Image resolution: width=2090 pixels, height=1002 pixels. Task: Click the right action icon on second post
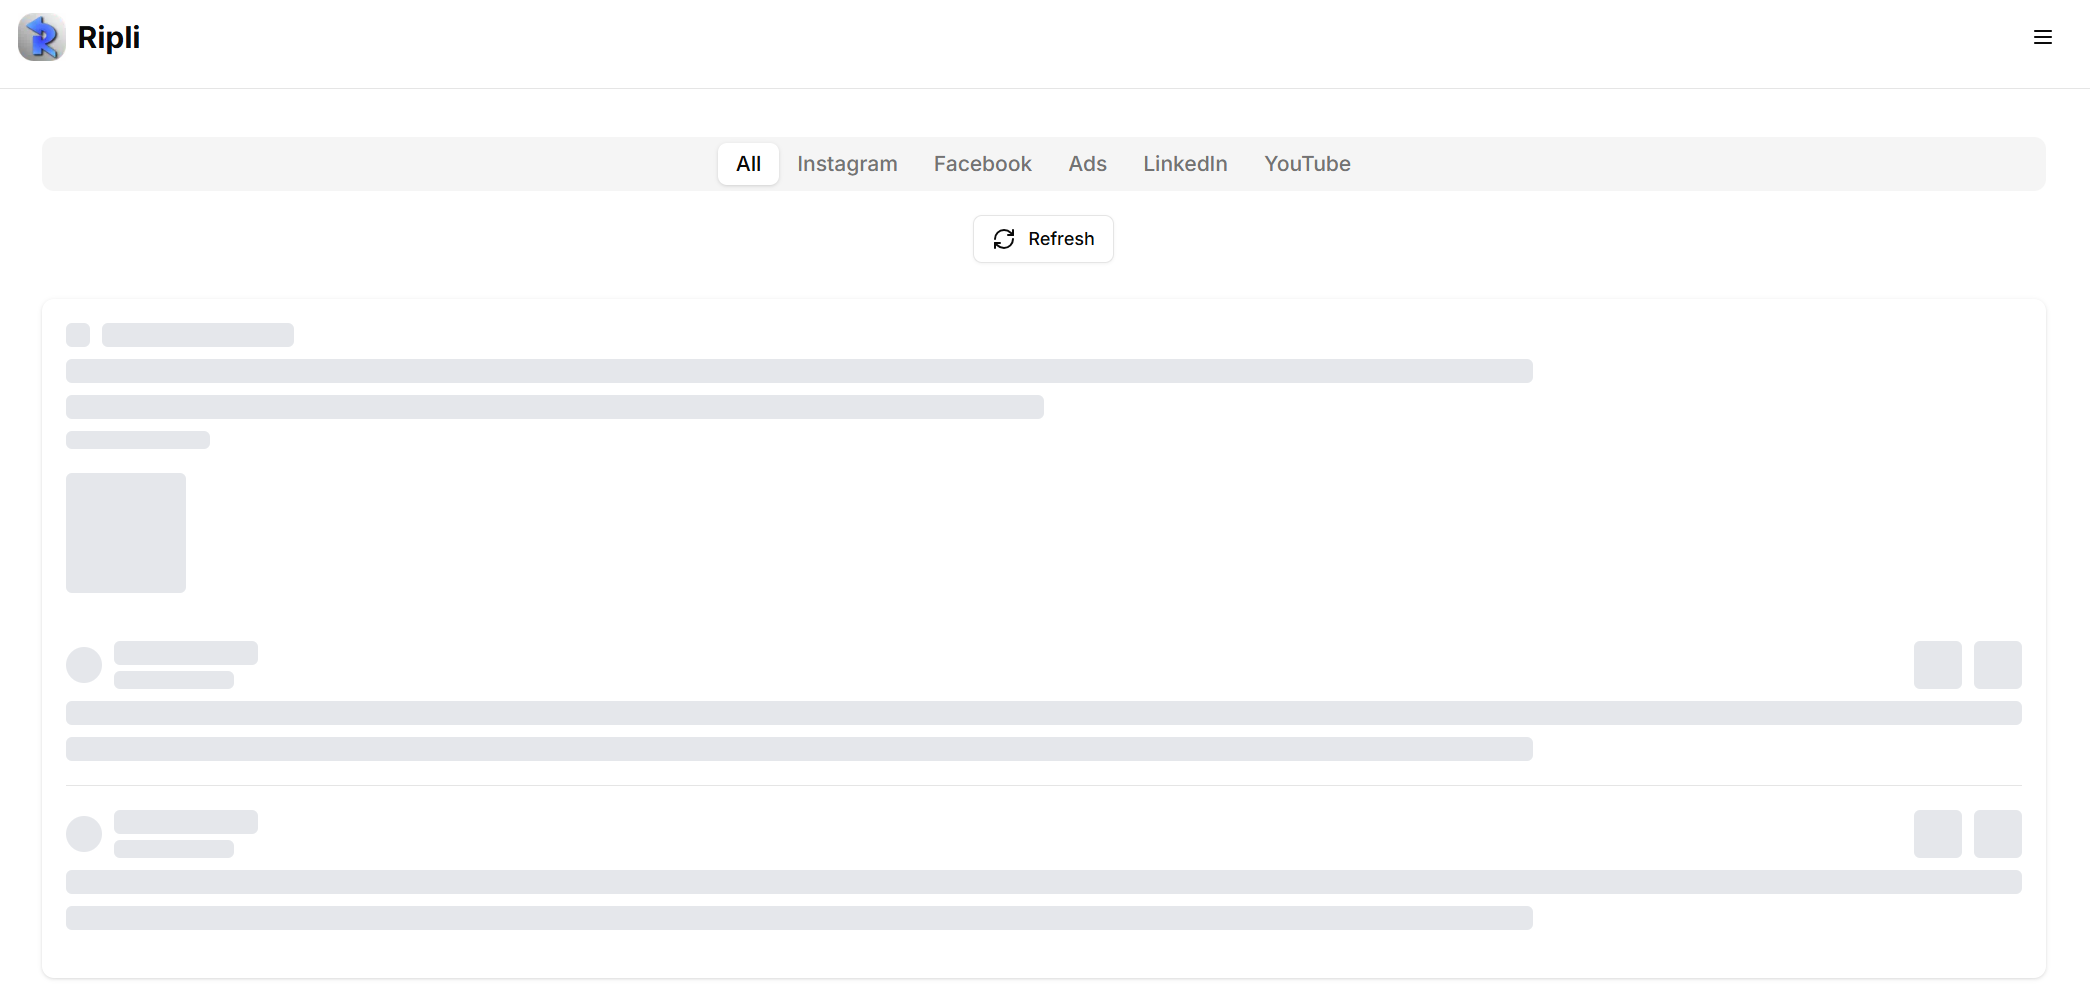[x=1997, y=833]
